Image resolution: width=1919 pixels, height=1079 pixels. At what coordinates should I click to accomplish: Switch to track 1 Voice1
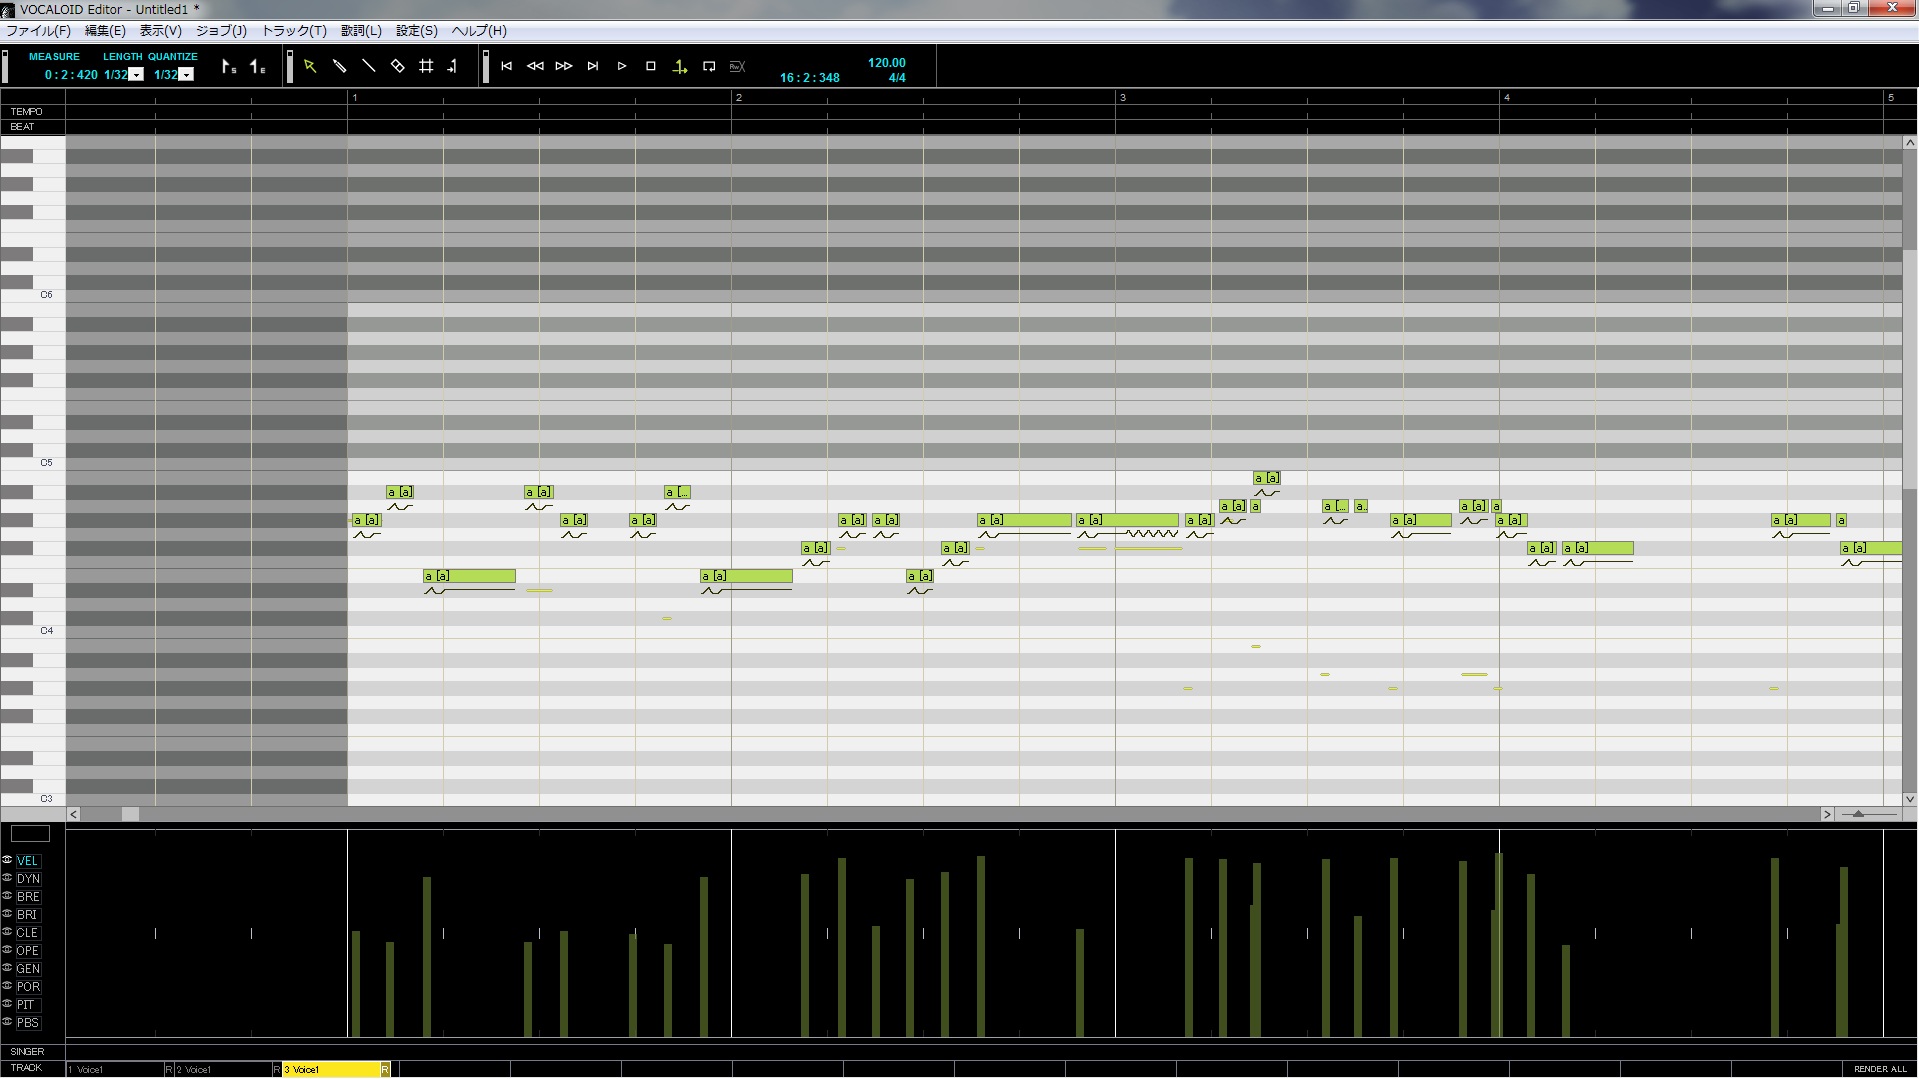click(115, 1070)
